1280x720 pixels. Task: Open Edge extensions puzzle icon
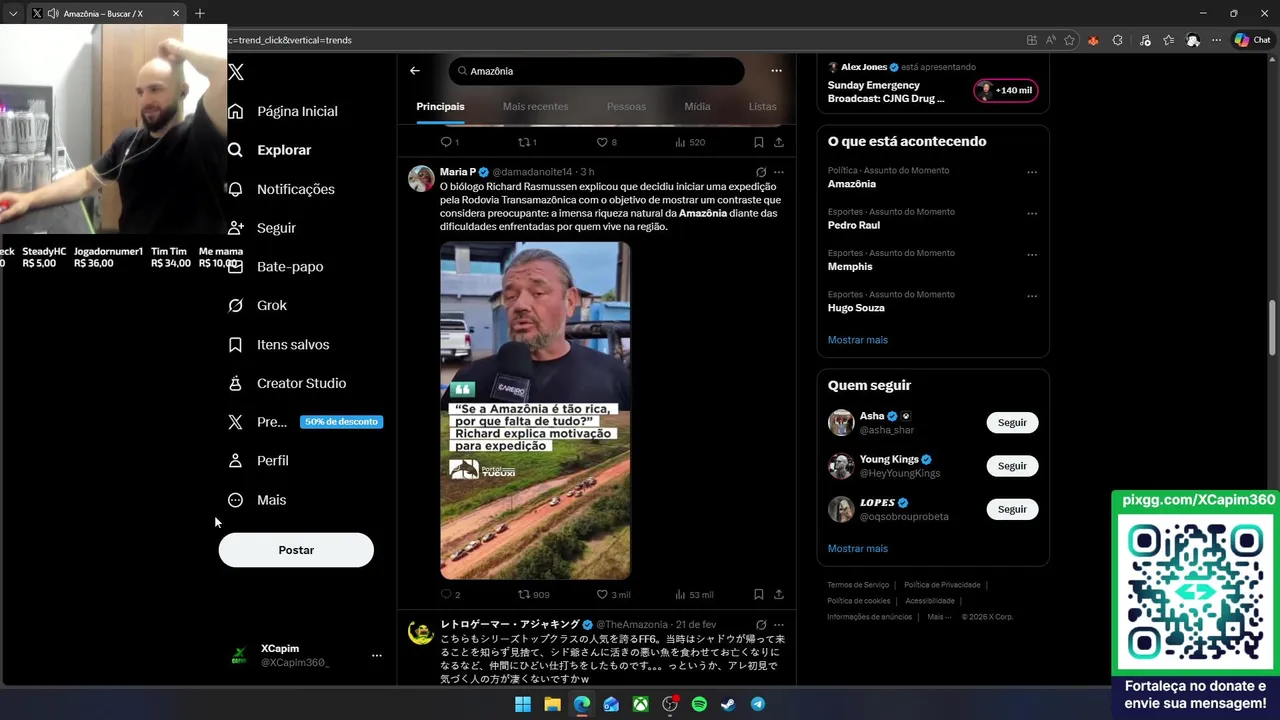coord(1118,40)
